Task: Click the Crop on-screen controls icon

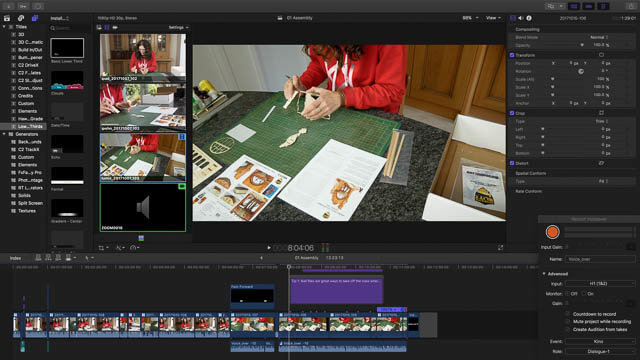Action: [x=601, y=113]
